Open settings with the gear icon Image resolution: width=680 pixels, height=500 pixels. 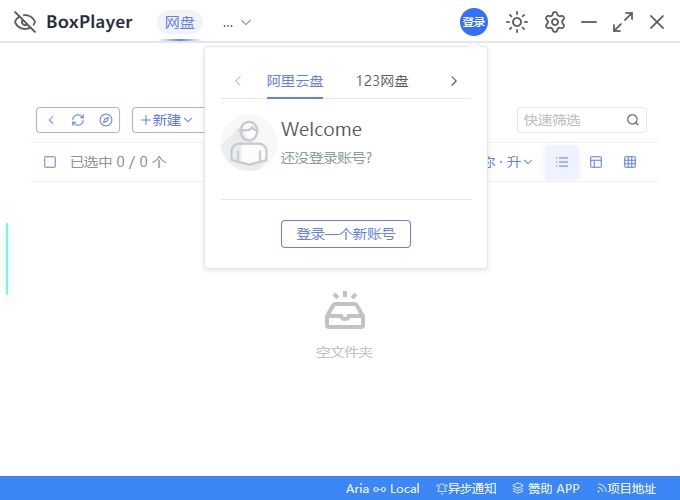click(x=555, y=22)
